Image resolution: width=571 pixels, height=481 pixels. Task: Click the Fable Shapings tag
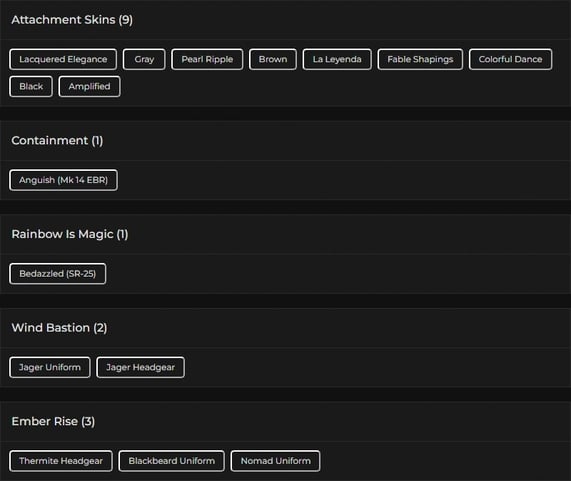tap(420, 59)
